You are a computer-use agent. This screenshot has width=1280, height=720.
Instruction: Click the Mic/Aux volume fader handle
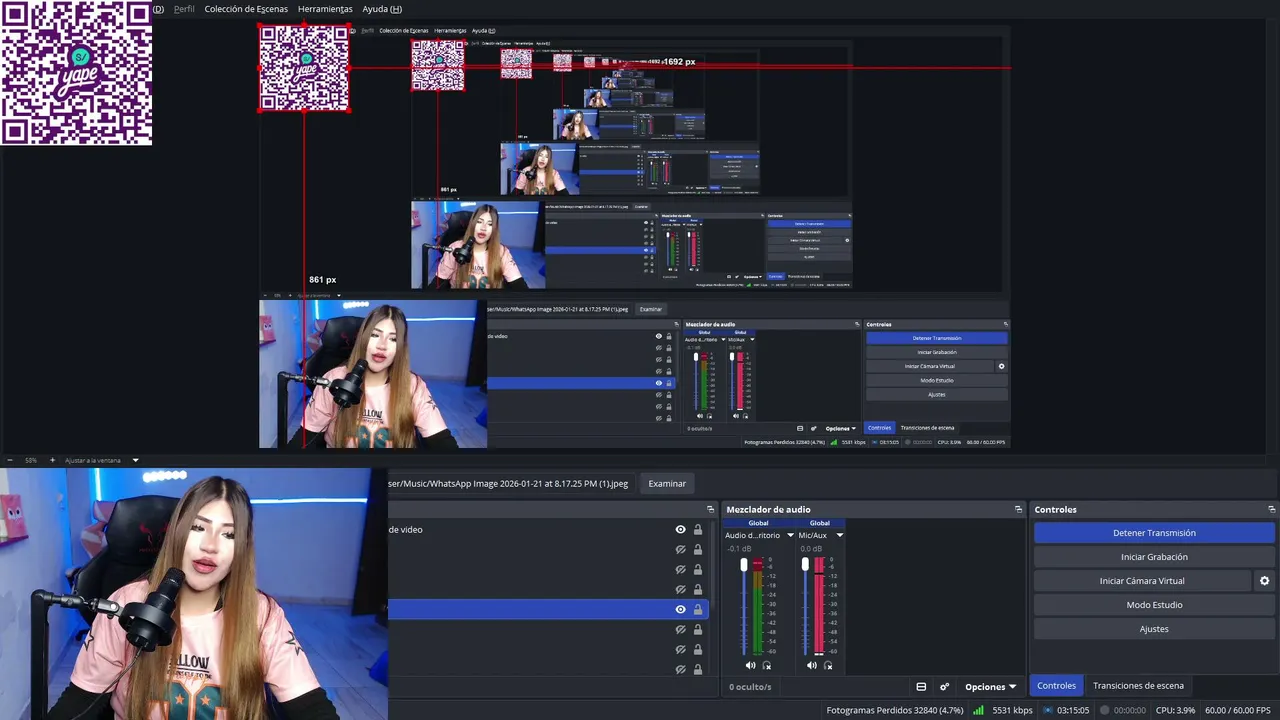coord(805,565)
